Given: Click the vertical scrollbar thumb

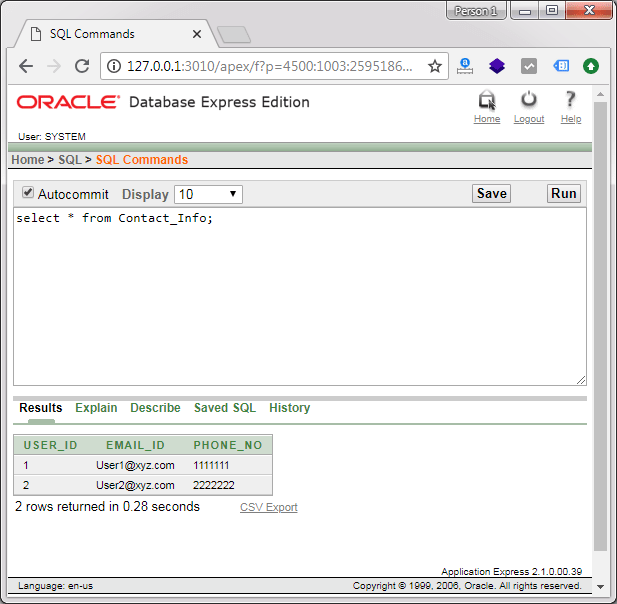Looking at the screenshot, I should click(600, 327).
